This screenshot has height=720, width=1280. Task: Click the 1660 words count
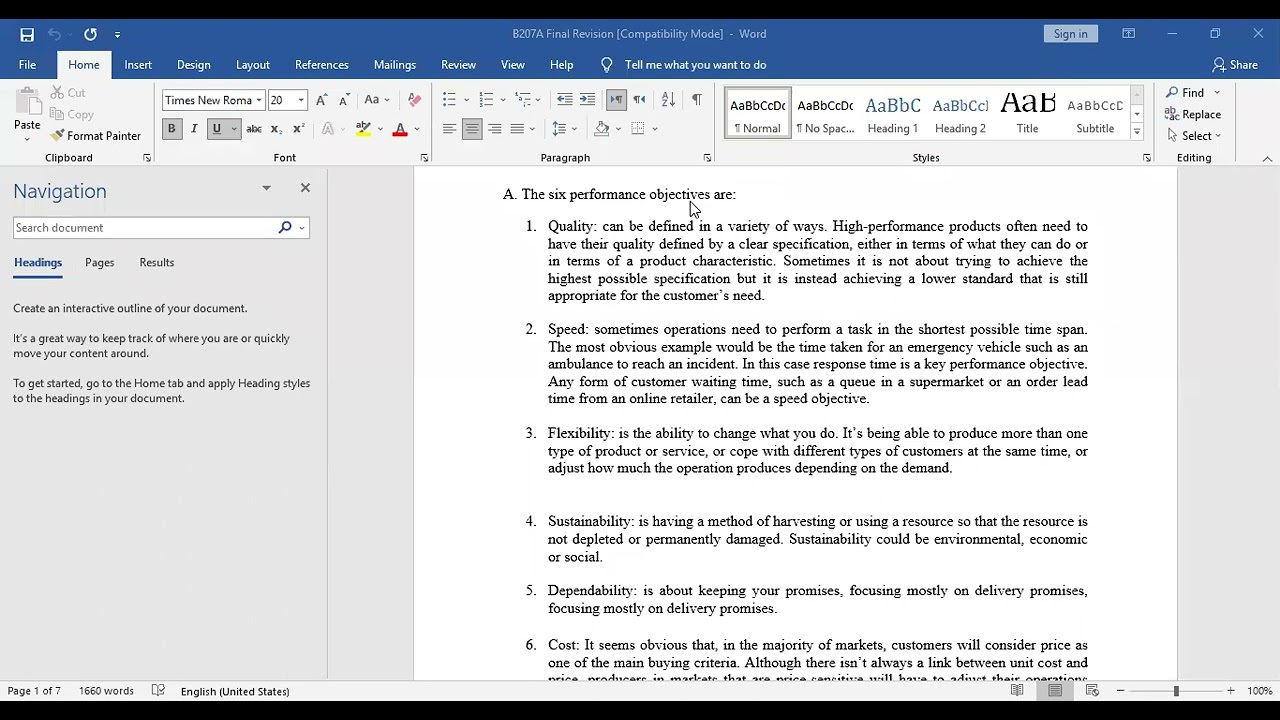106,691
